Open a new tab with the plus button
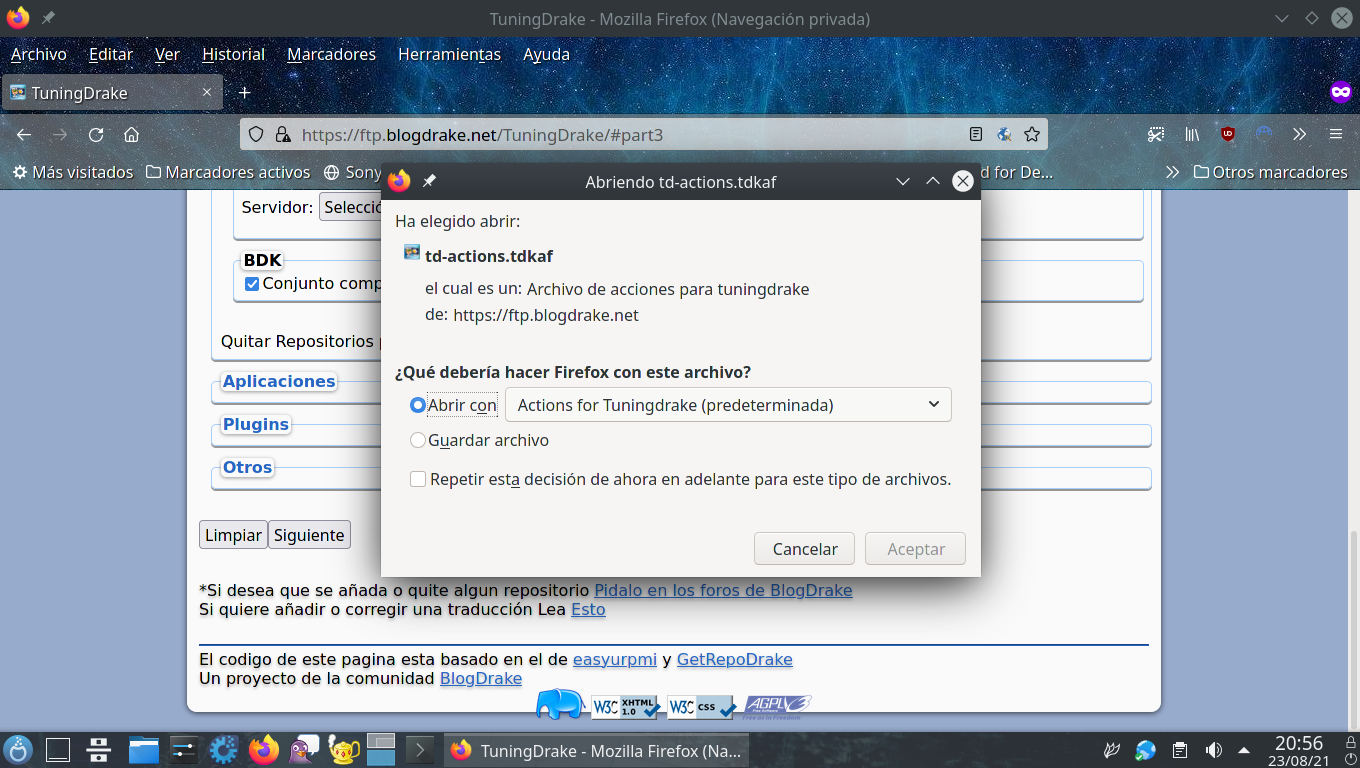This screenshot has width=1360, height=768. click(x=244, y=93)
